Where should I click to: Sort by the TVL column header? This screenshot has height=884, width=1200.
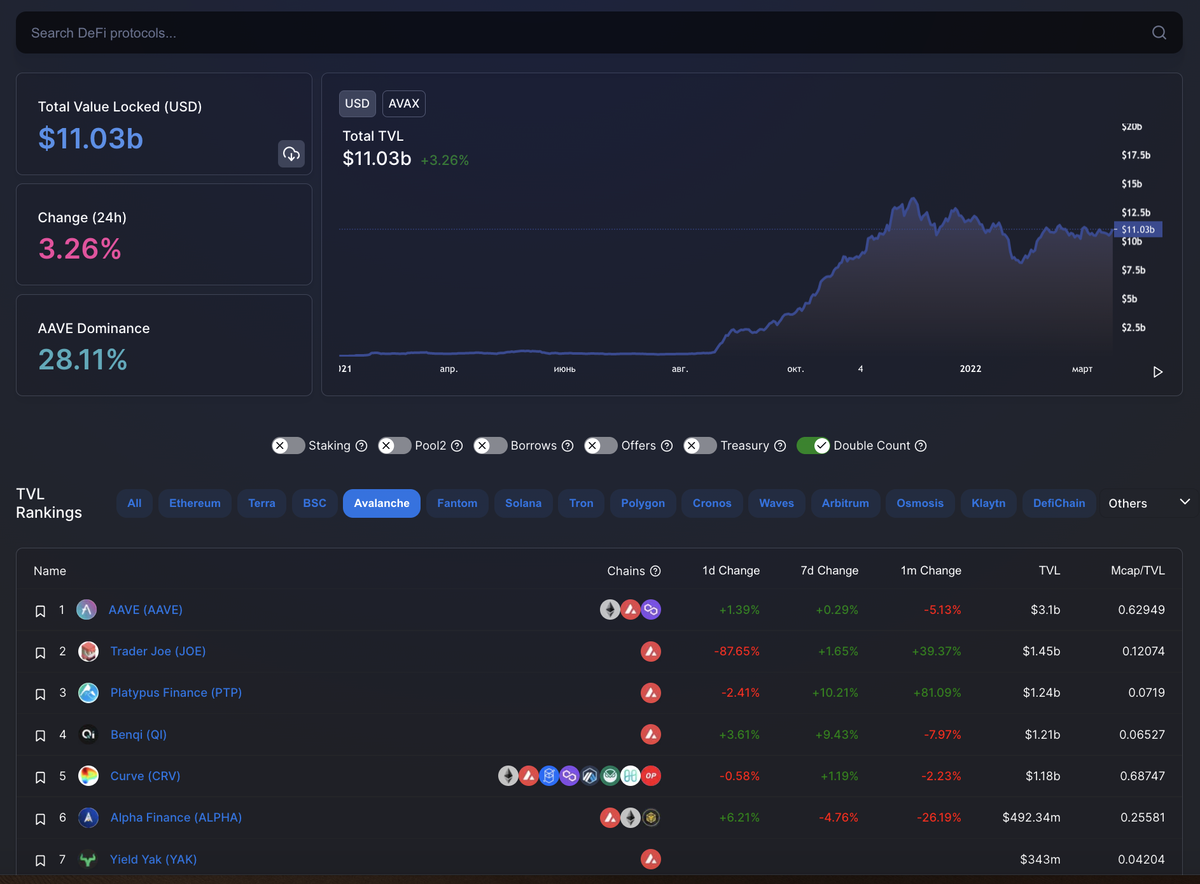click(1049, 571)
